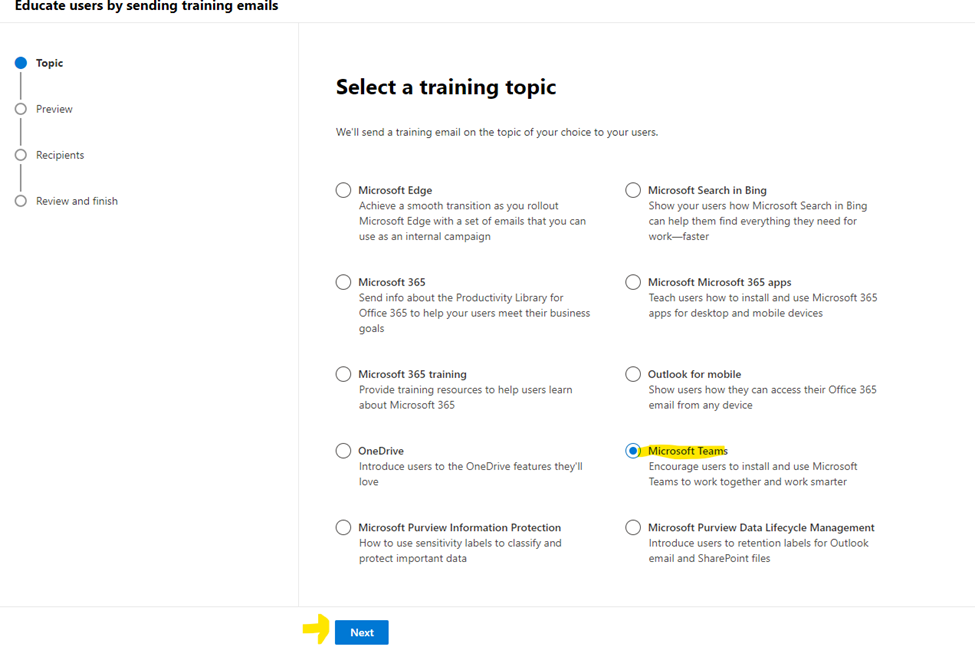Click the Preview step circle indicator
Viewport: 975px width, 647px height.
[x=21, y=109]
